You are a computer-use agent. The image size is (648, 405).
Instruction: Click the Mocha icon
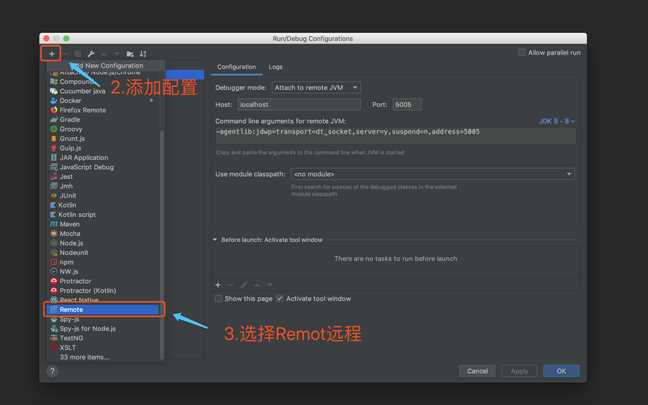point(54,233)
